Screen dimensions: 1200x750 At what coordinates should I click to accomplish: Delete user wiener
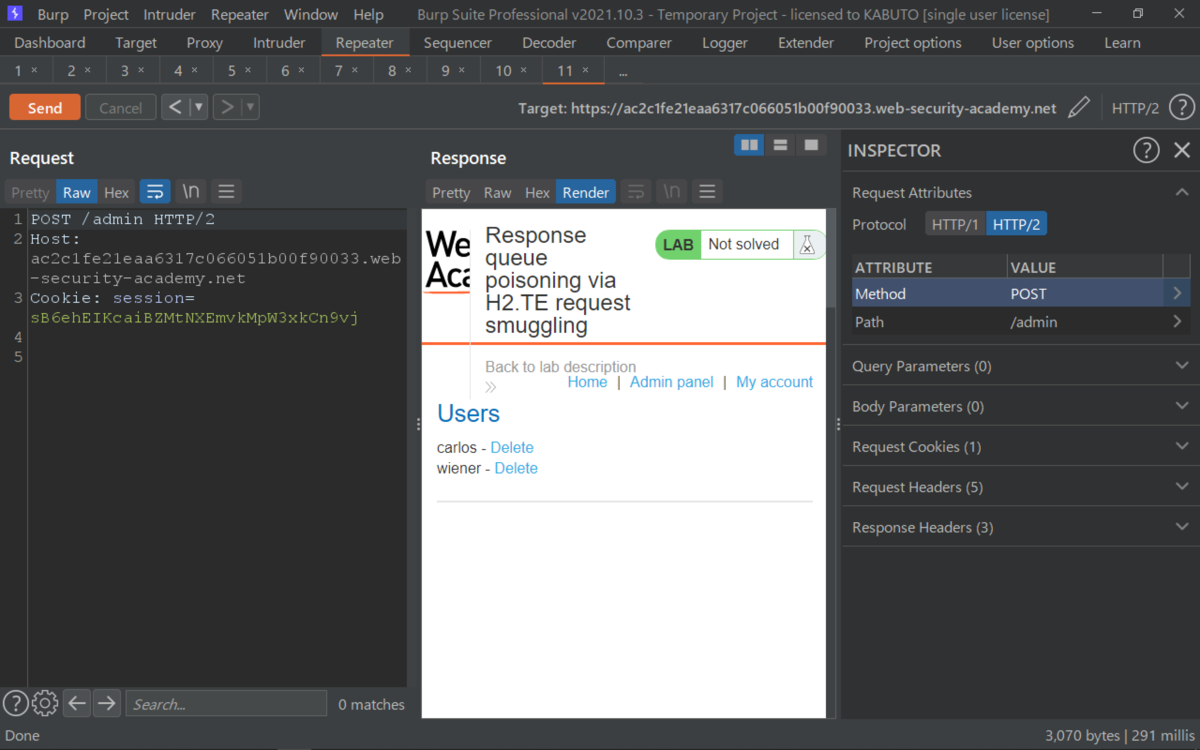(516, 468)
